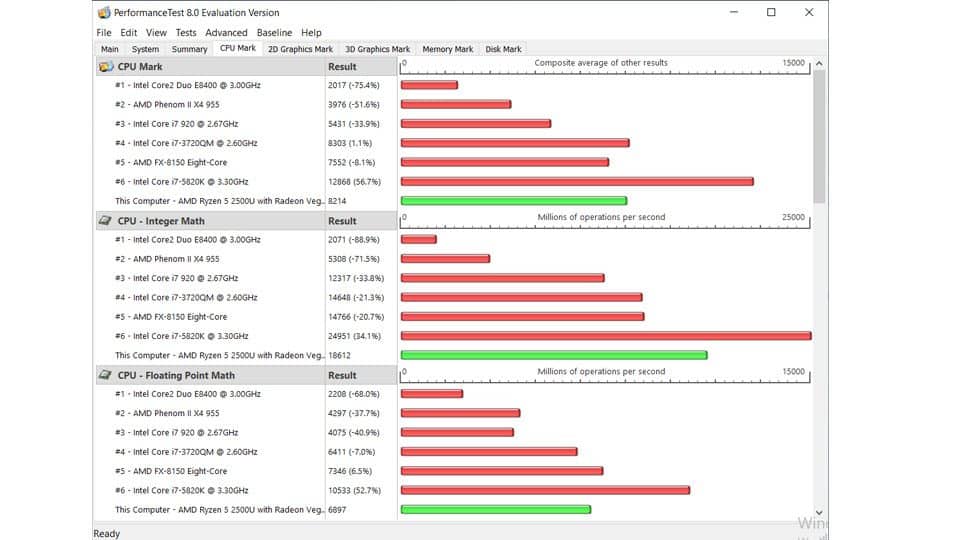The image size is (960, 540).
Task: Click the CPU - Floating Point Math header label
Action: coord(176,375)
